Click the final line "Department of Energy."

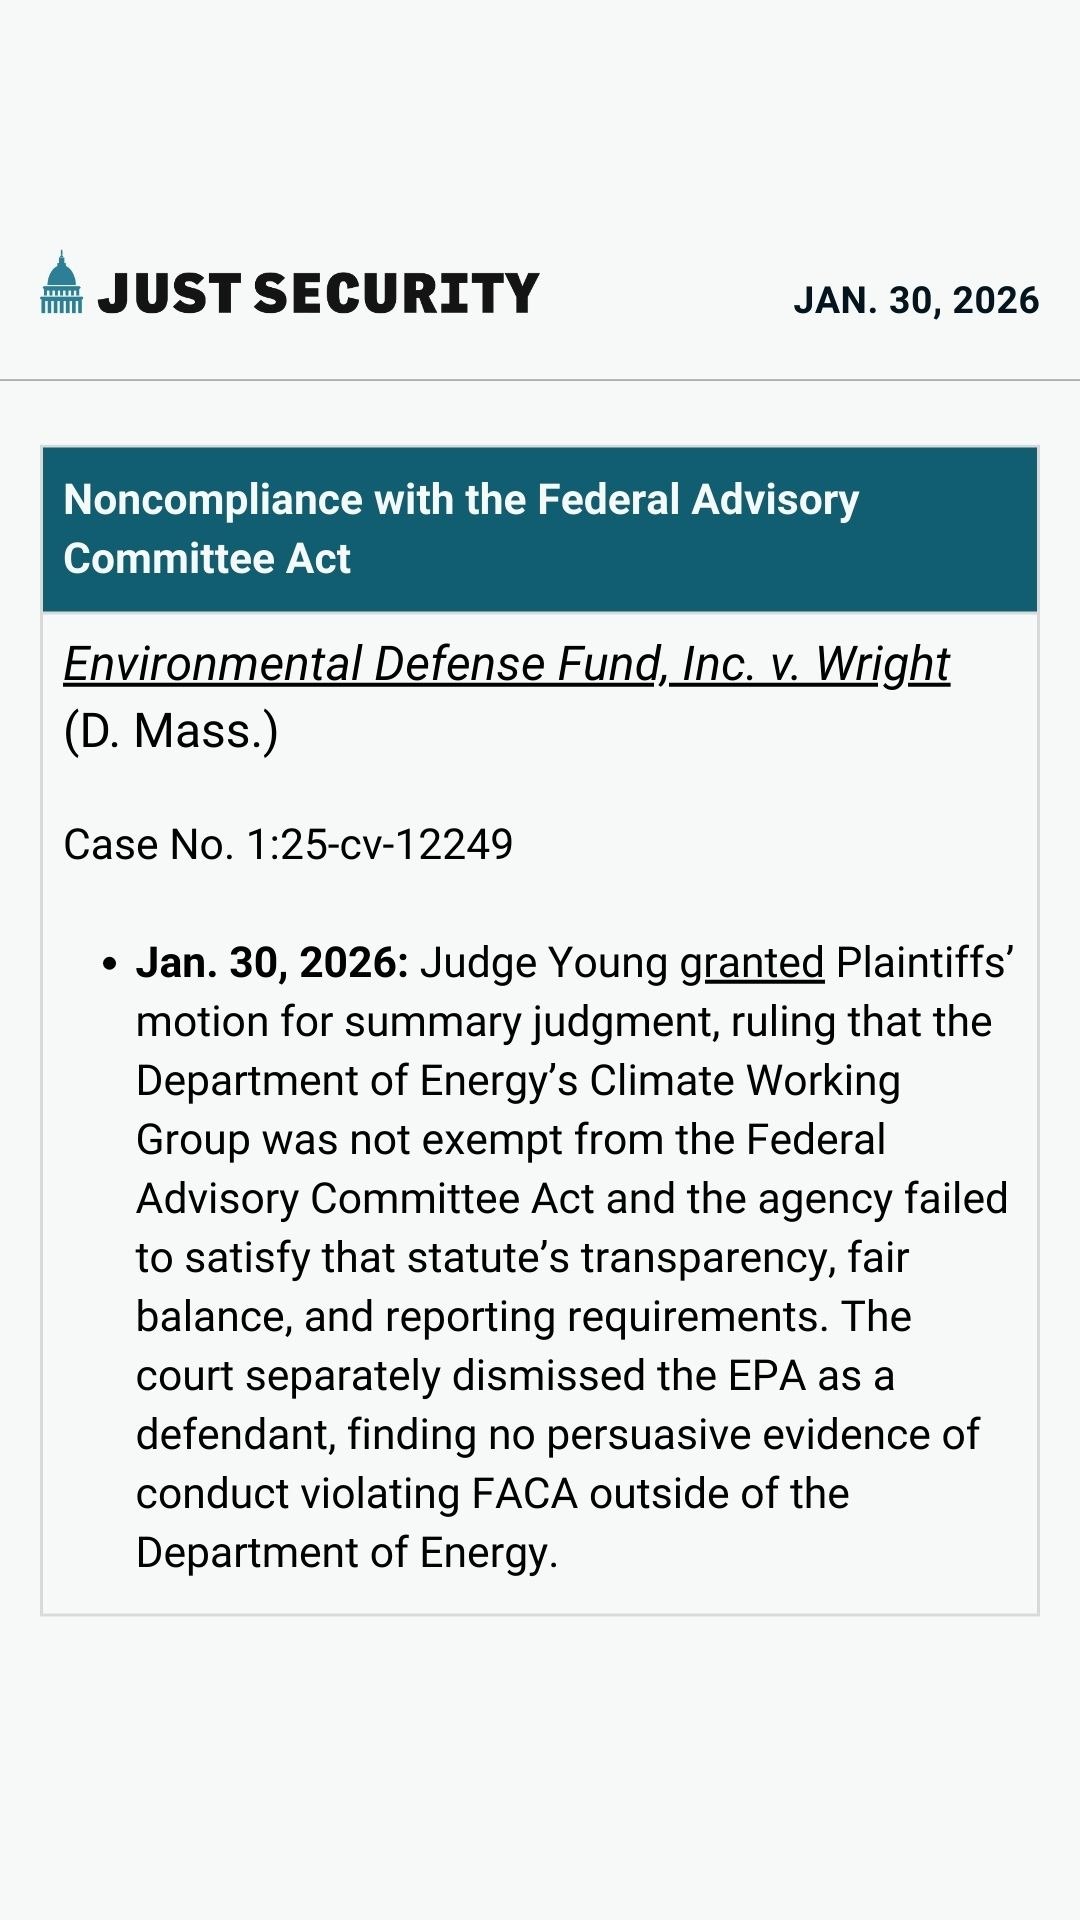(347, 1553)
